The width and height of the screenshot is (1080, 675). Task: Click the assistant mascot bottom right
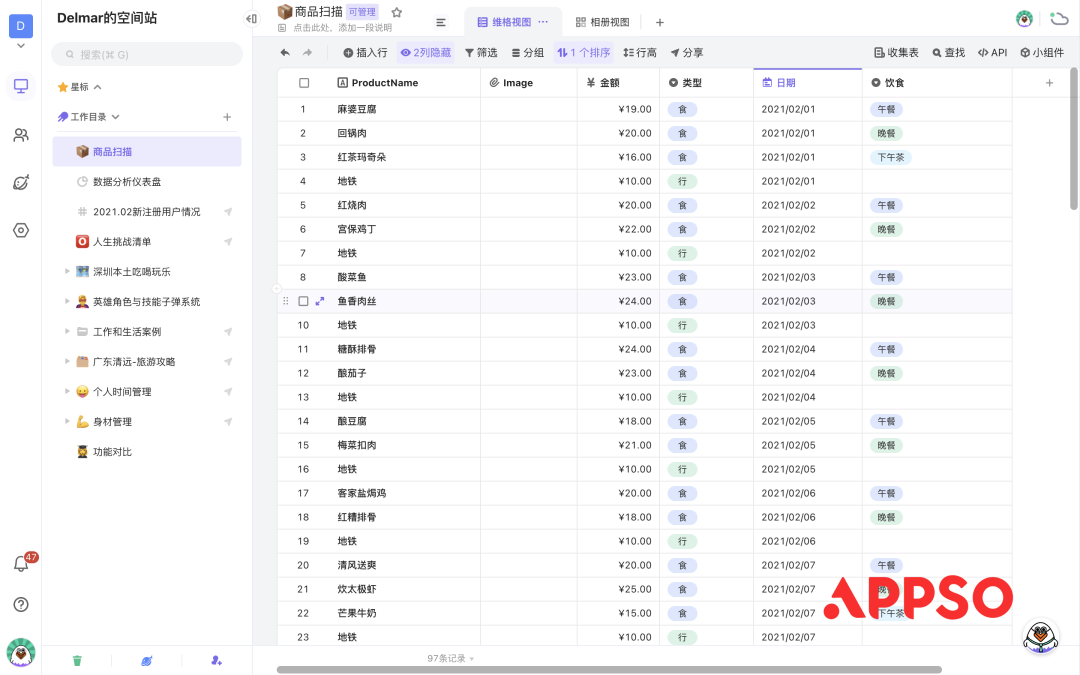point(1040,635)
